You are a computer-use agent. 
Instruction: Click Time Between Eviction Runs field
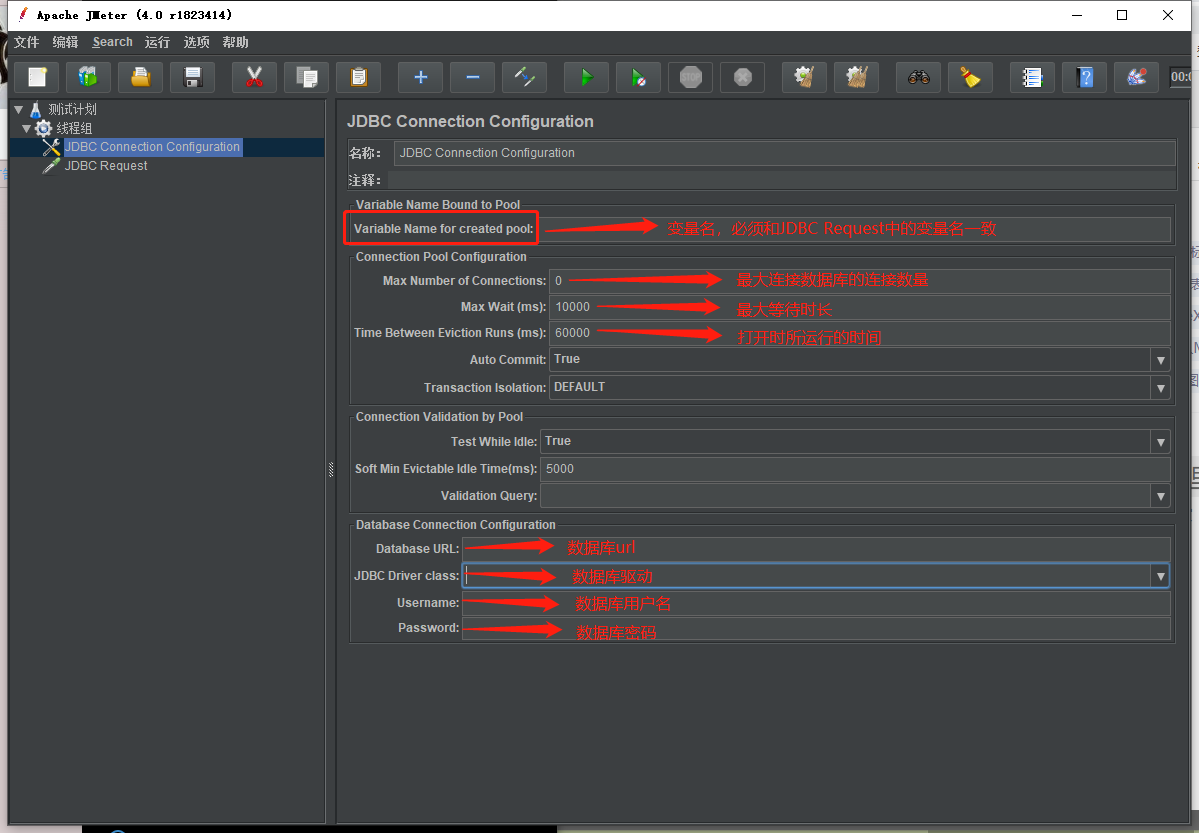(860, 333)
